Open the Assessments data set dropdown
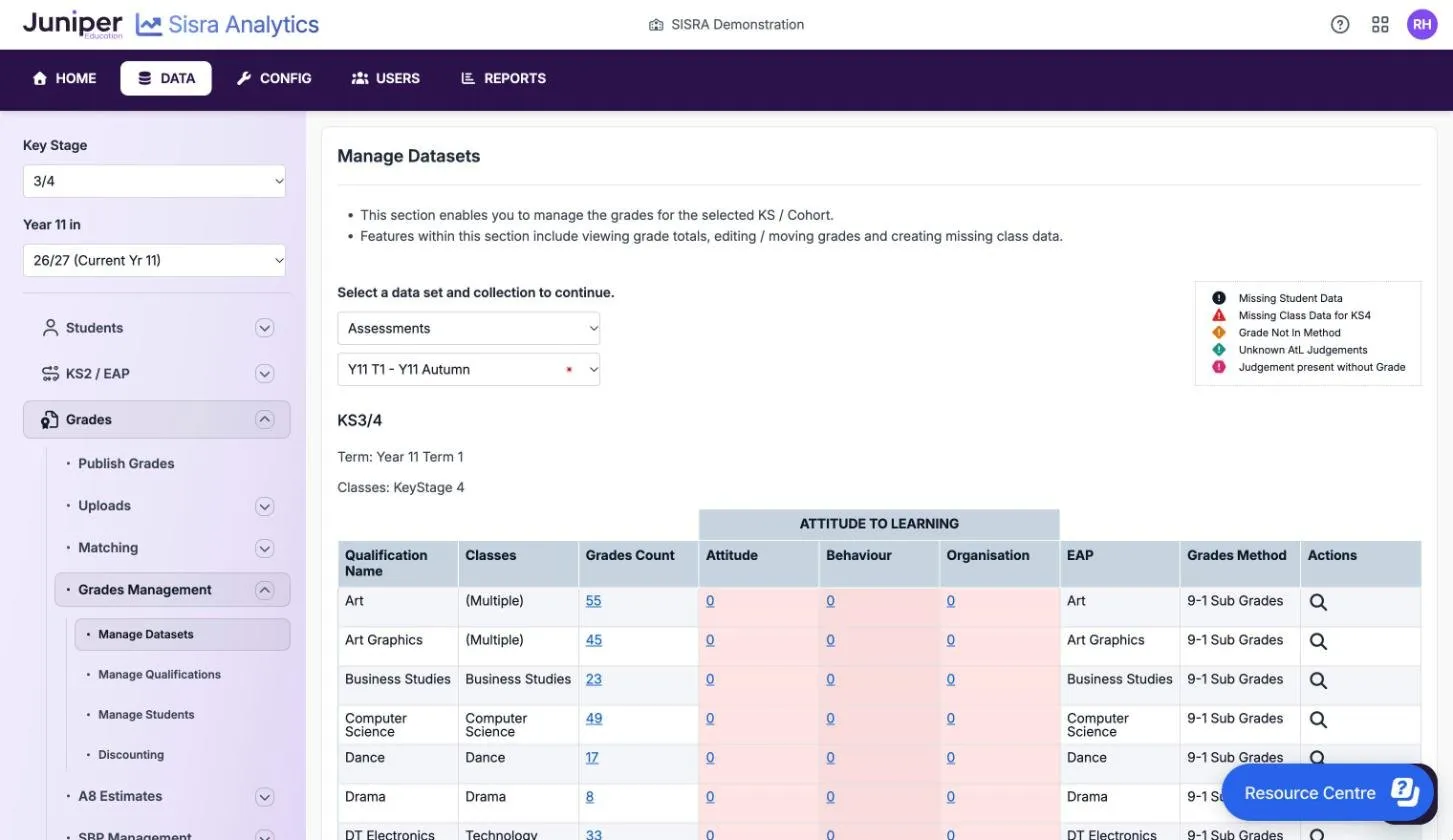This screenshot has height=840, width=1453. pos(469,328)
